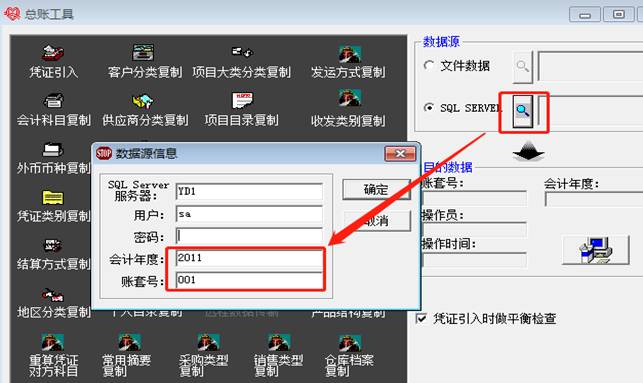Open 项目目录复制 icon
The image size is (643, 383).
click(x=242, y=100)
